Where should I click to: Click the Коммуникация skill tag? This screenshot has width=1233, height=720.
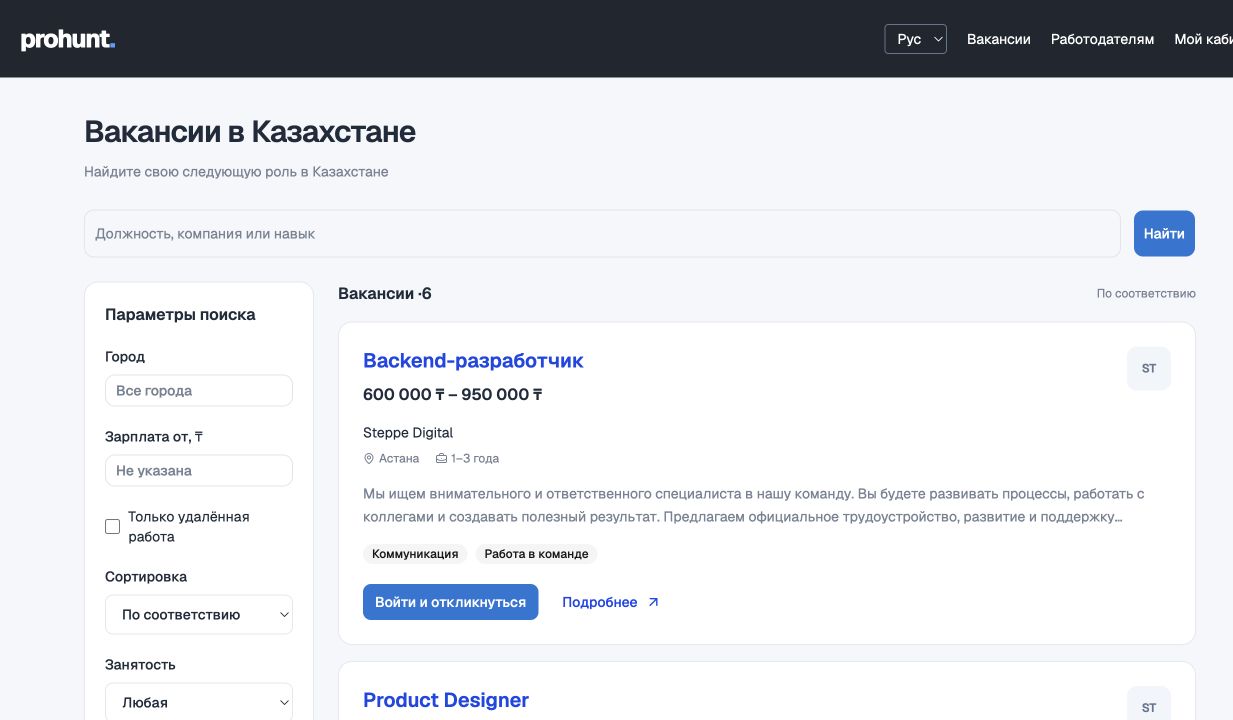[x=415, y=554]
